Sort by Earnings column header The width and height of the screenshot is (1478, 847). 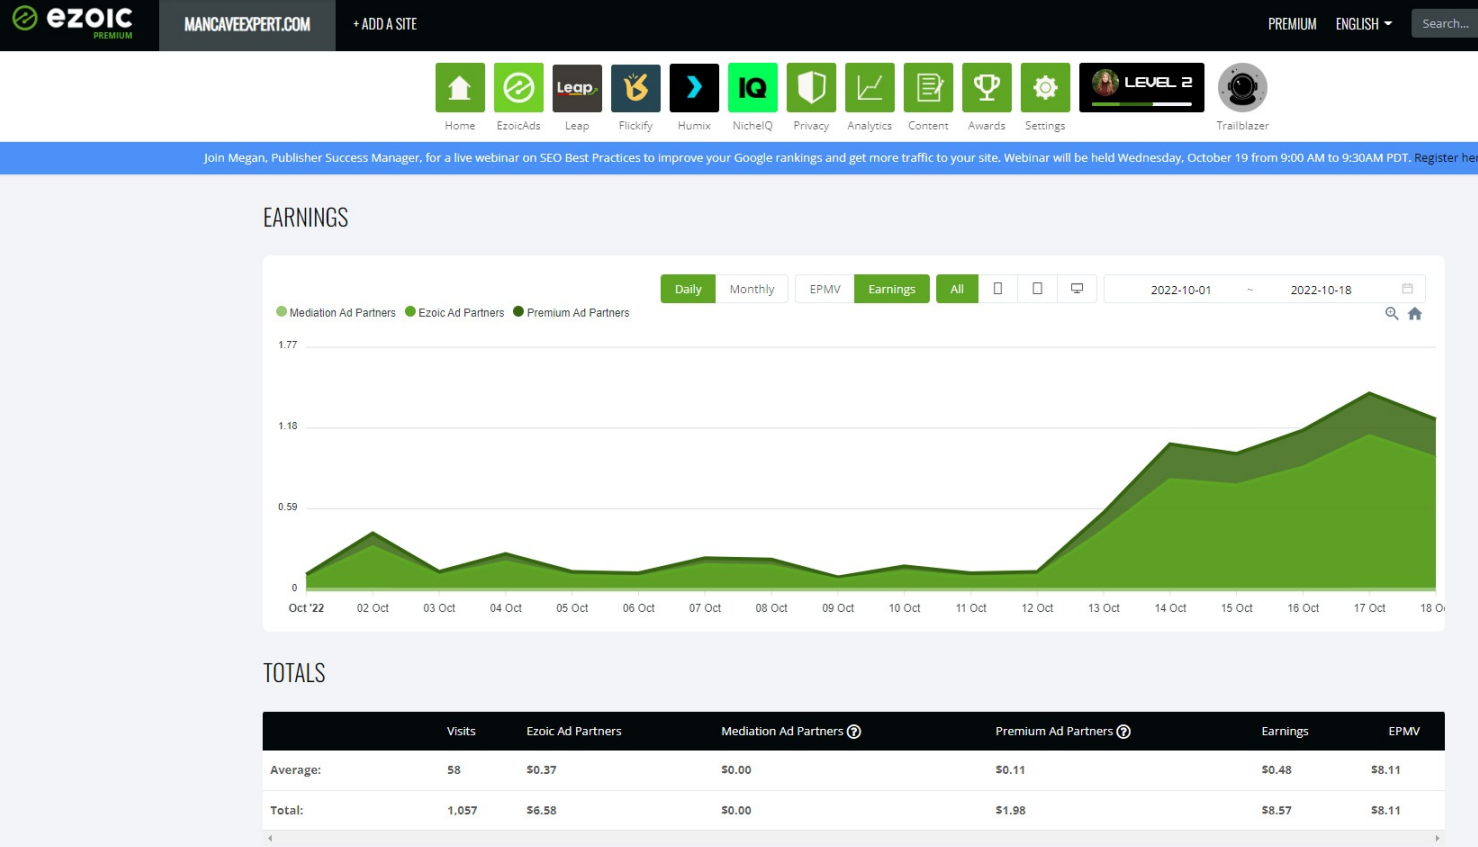point(1285,732)
